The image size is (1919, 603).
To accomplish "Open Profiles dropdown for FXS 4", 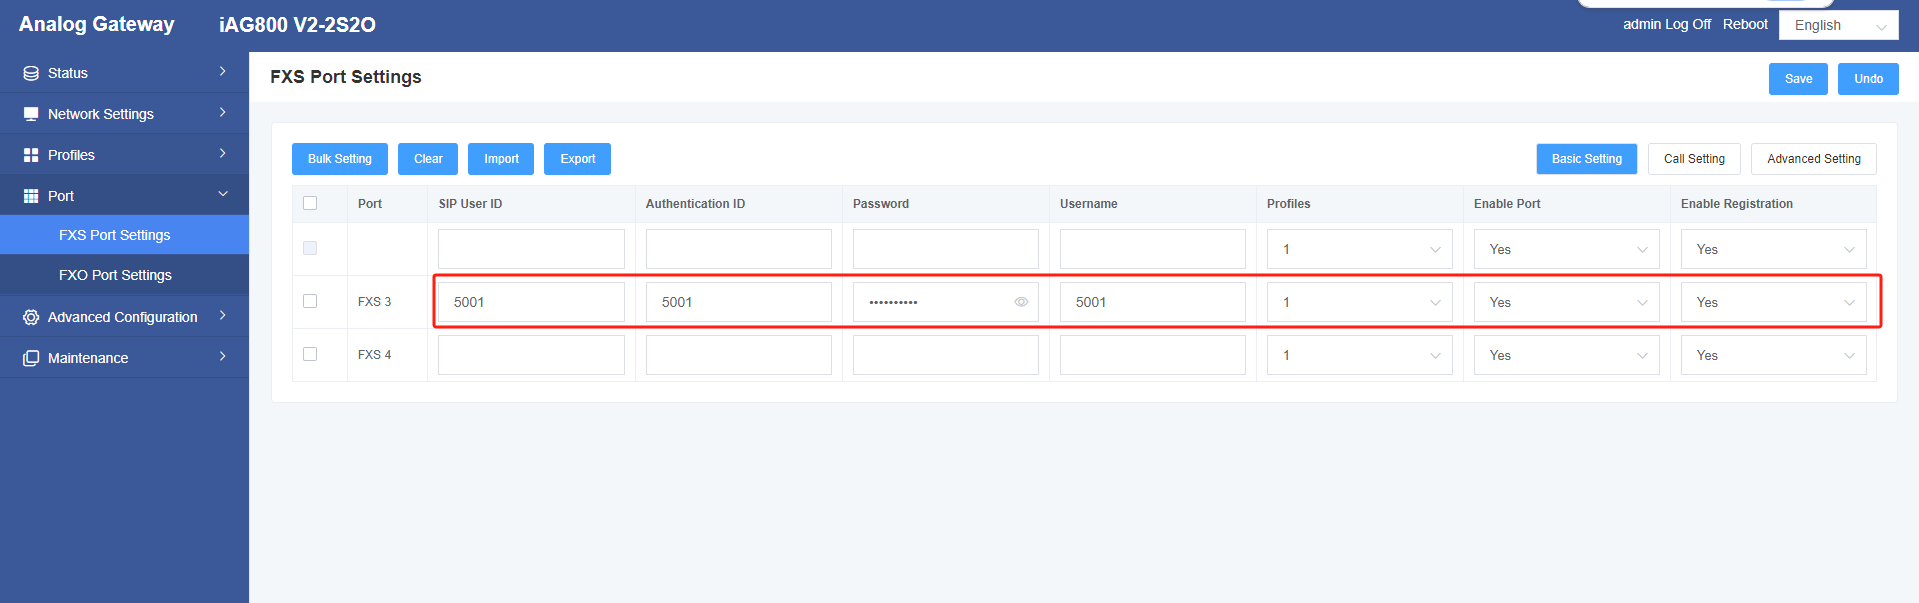I will [1359, 355].
